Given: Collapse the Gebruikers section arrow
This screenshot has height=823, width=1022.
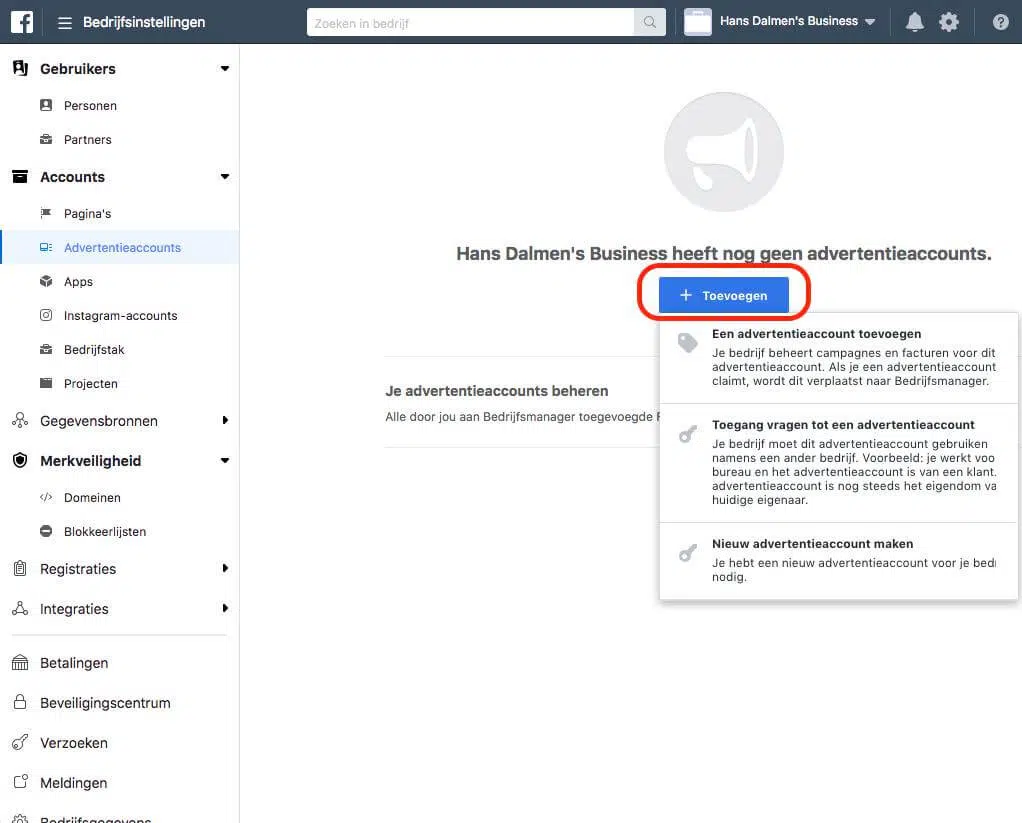Looking at the screenshot, I should point(224,69).
